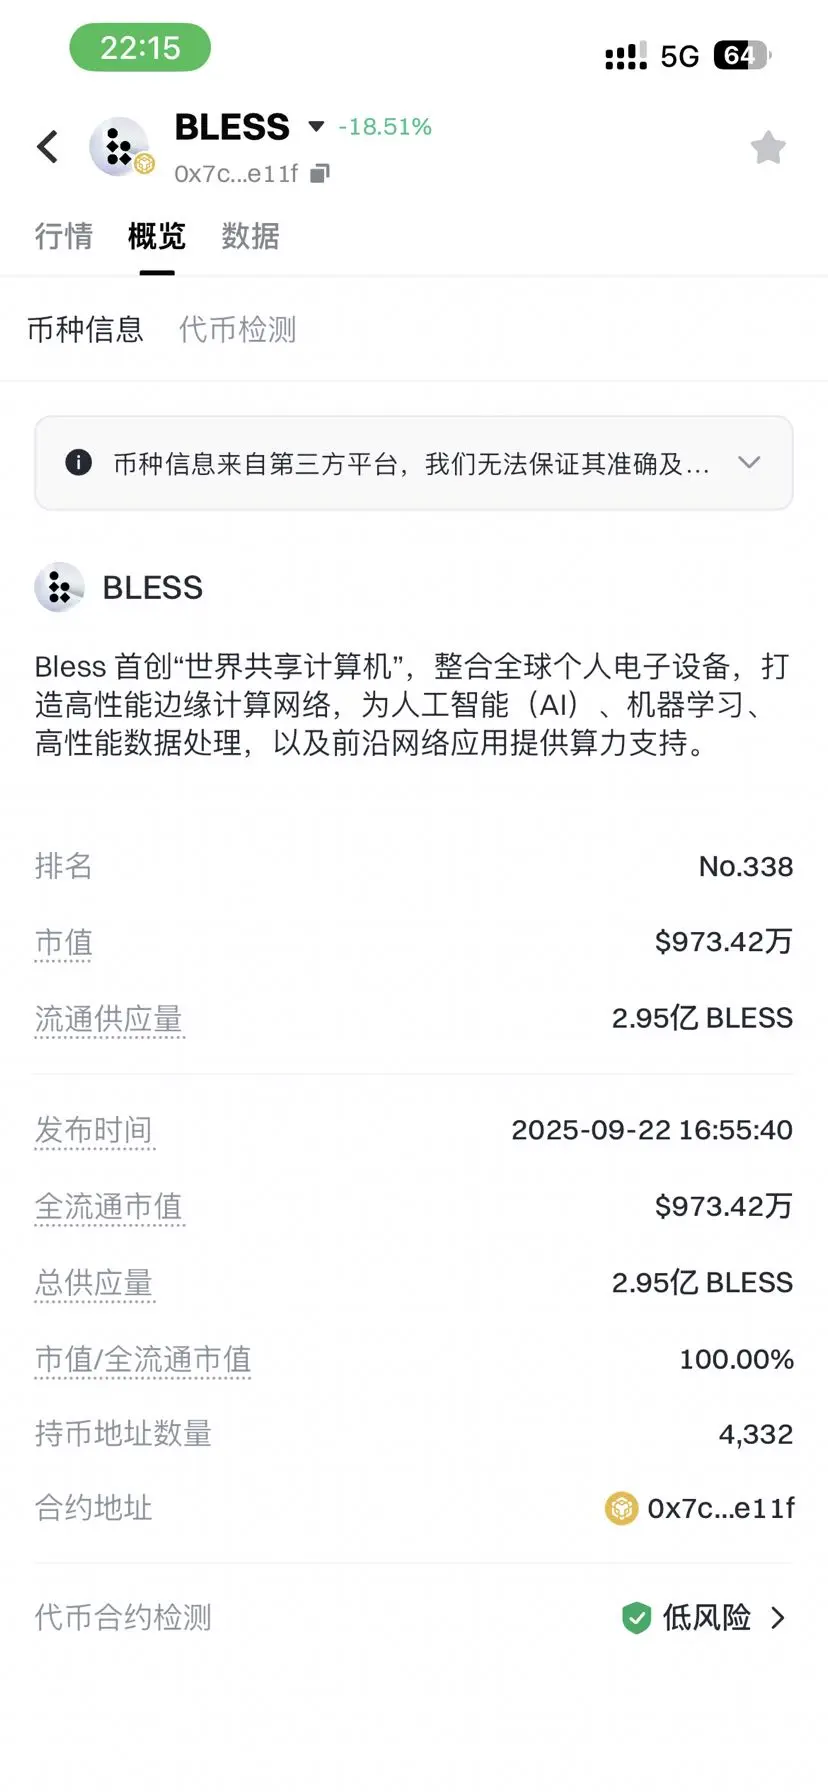Tap the BLESS token logo in header
This screenshot has width=828, height=1792.
[x=119, y=147]
